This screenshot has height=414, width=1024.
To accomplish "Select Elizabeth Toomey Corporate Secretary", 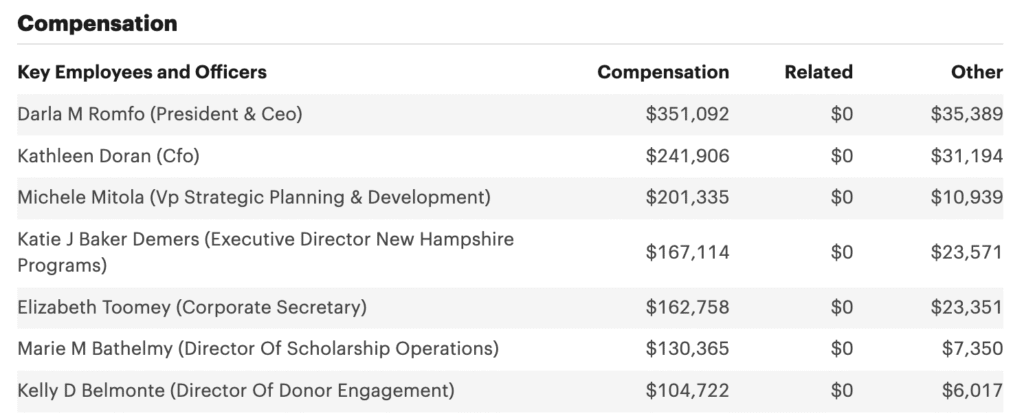I will 192,307.
